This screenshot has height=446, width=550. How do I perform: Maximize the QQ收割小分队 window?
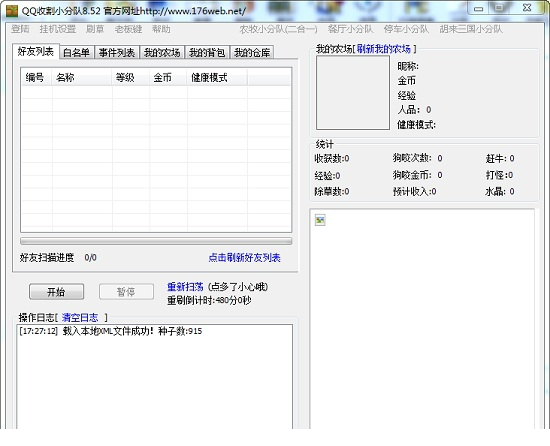[x=499, y=8]
